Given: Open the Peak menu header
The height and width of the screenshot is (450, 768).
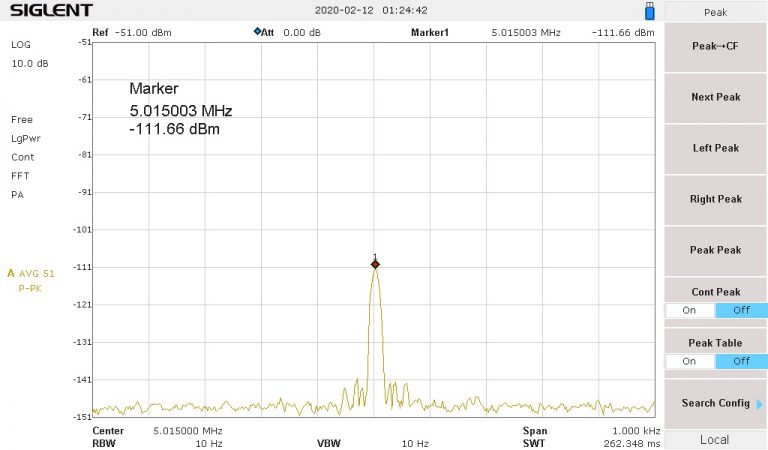Looking at the screenshot, I should 716,12.
